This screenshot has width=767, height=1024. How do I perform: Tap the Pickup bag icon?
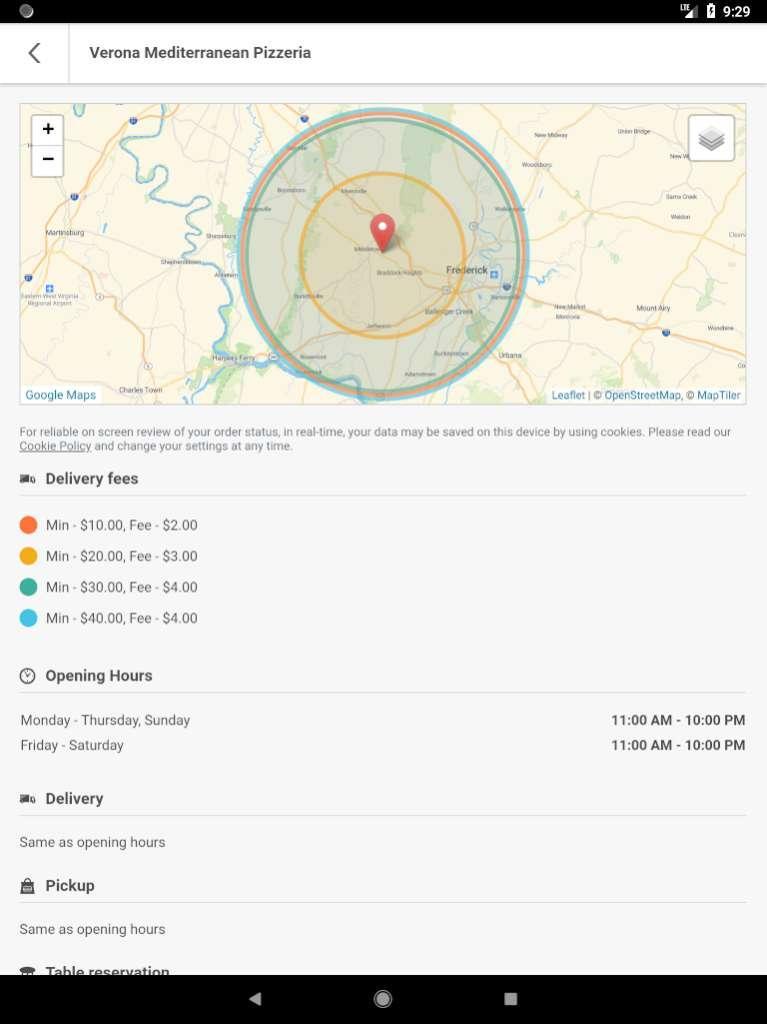point(27,886)
